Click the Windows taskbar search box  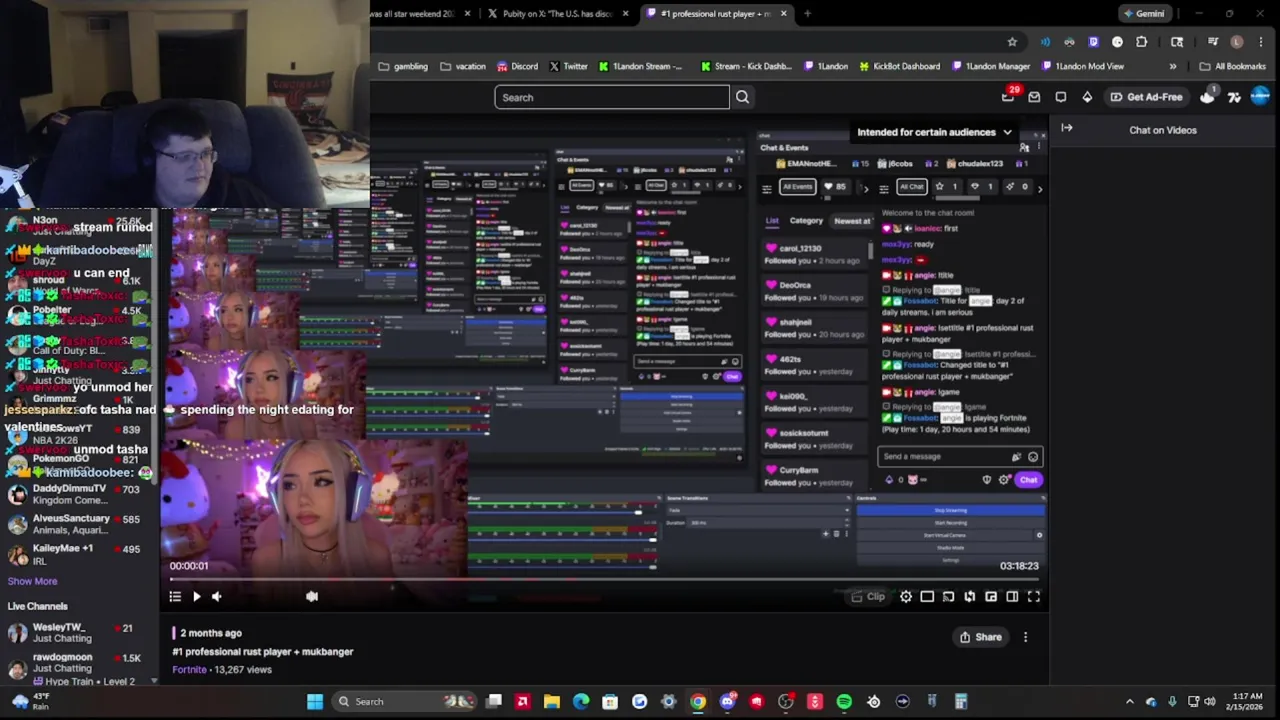click(405, 701)
